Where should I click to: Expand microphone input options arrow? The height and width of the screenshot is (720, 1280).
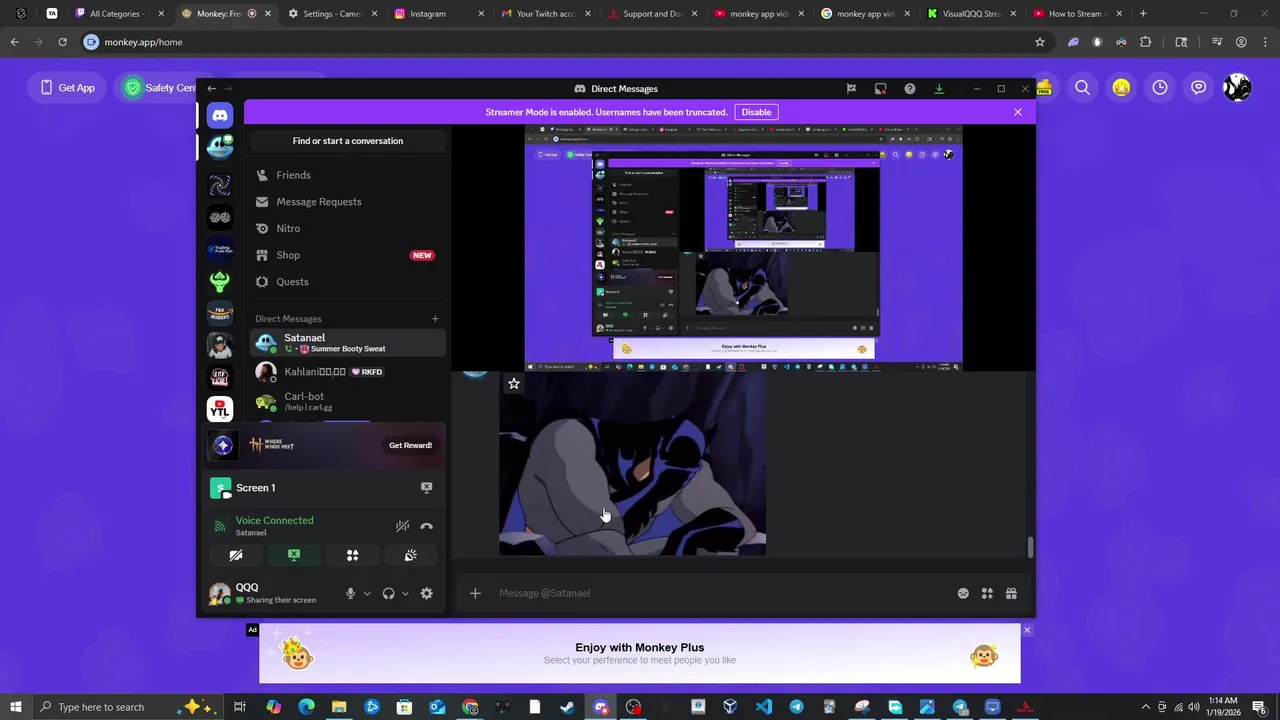click(x=367, y=593)
